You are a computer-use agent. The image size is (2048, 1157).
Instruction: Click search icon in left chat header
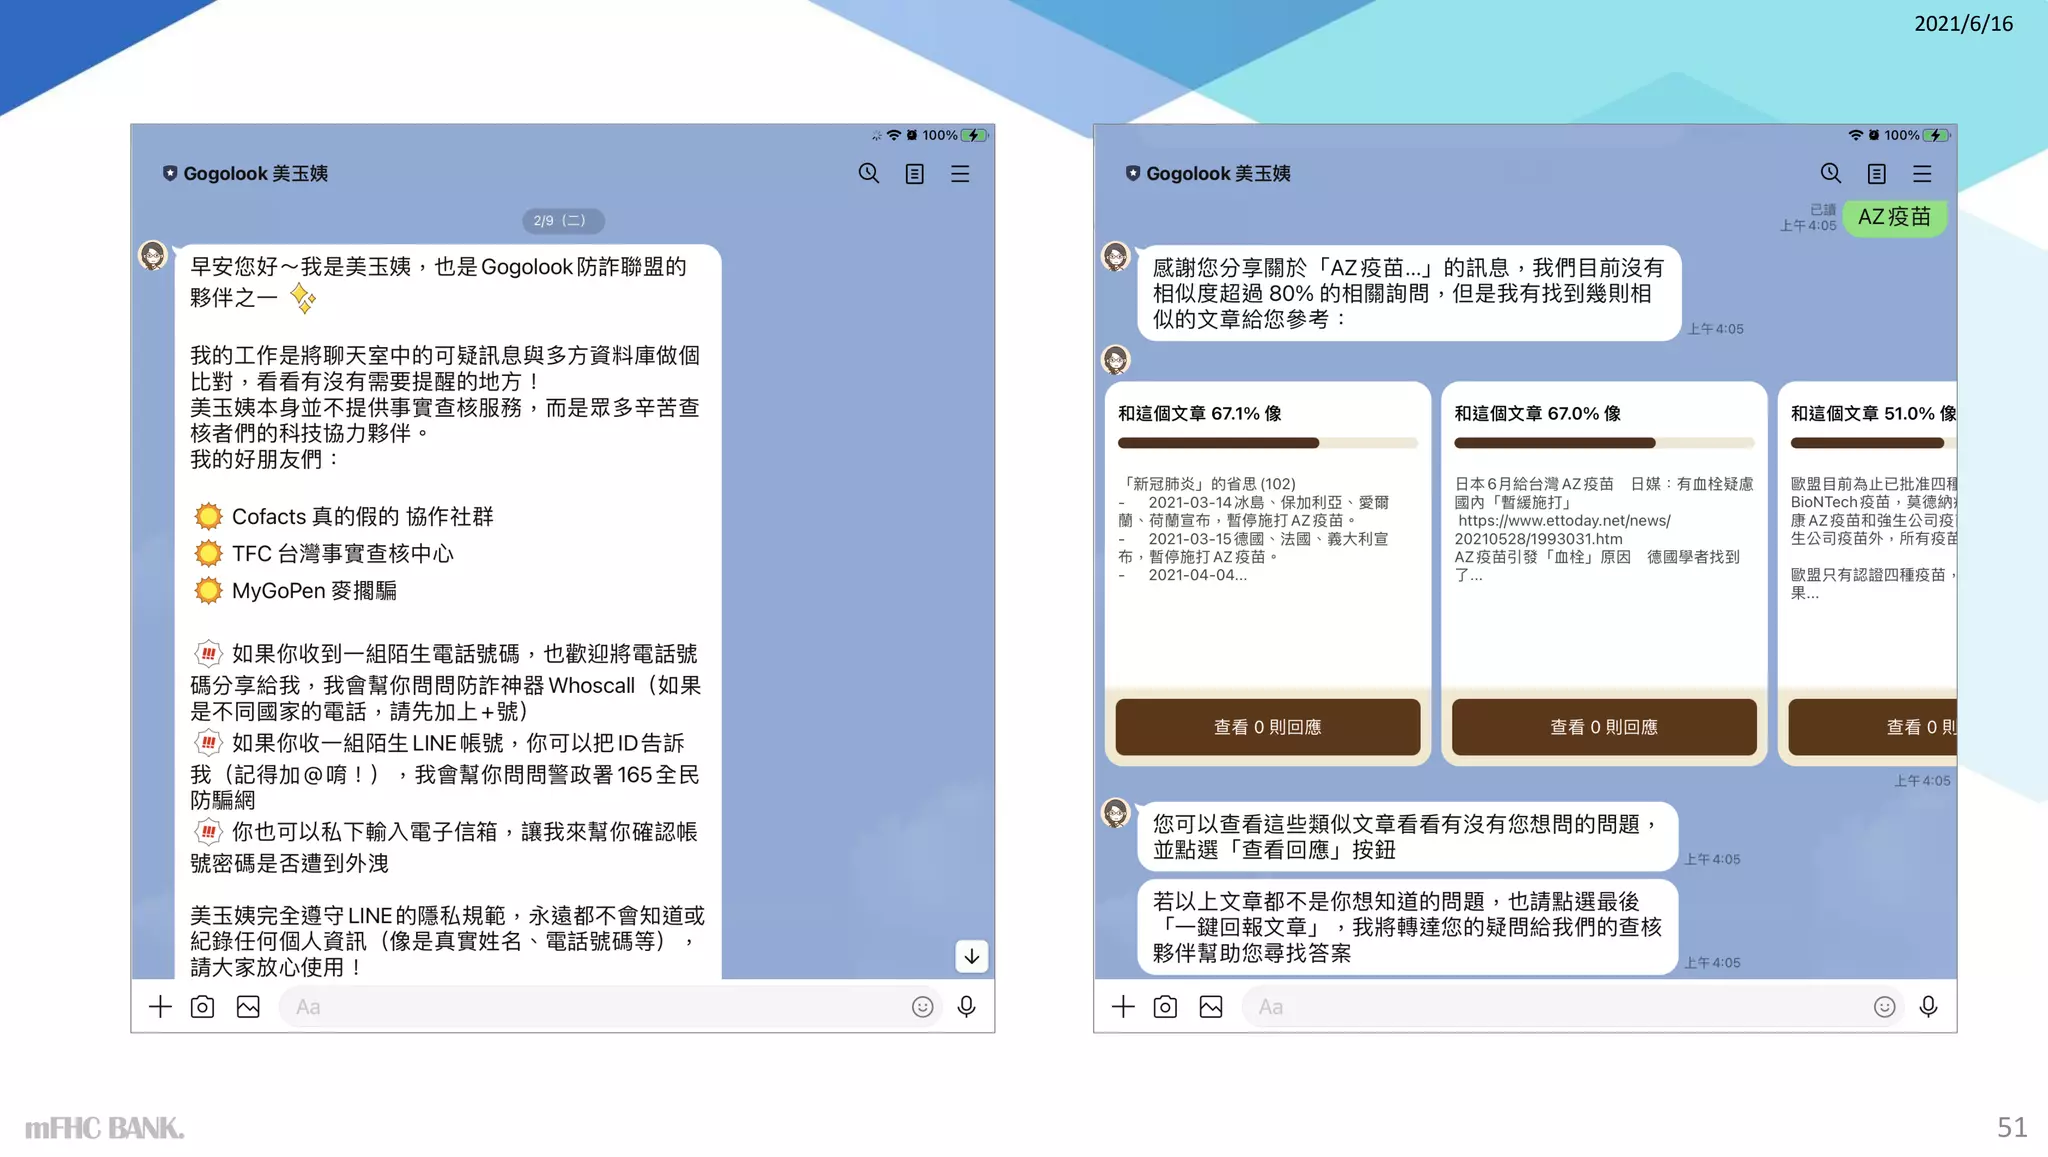pos(868,174)
